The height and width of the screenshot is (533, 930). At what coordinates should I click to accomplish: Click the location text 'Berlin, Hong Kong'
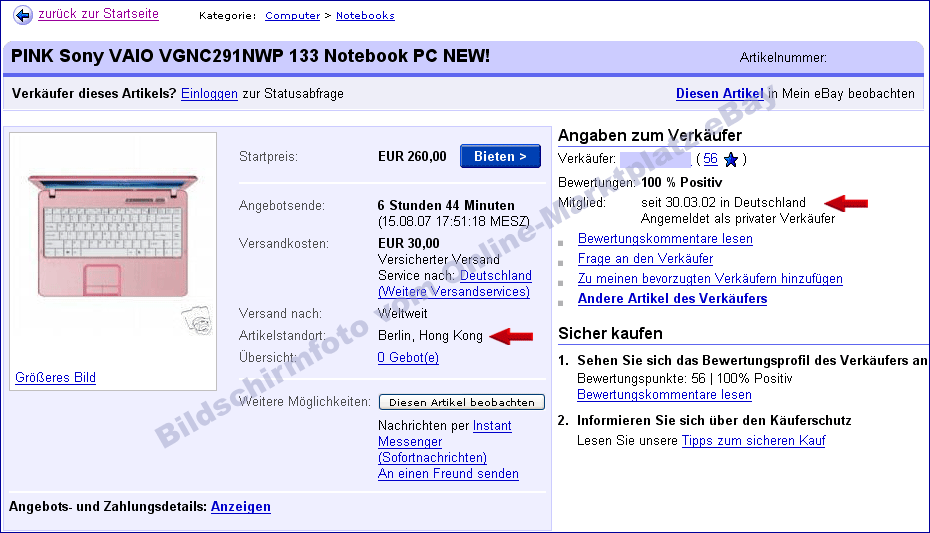[431, 336]
